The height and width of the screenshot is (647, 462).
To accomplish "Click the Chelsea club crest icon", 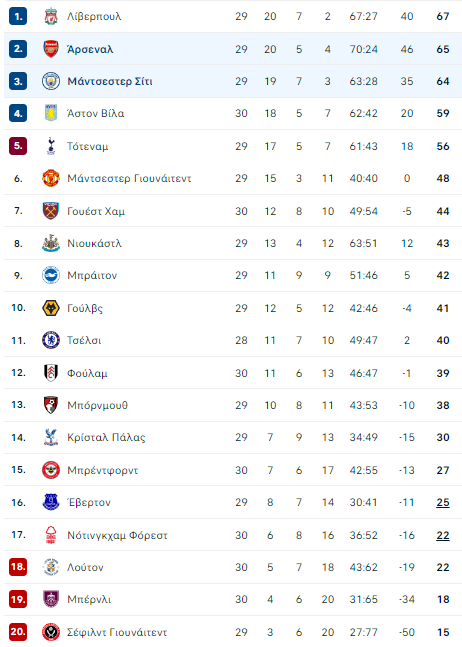I will click(51, 340).
